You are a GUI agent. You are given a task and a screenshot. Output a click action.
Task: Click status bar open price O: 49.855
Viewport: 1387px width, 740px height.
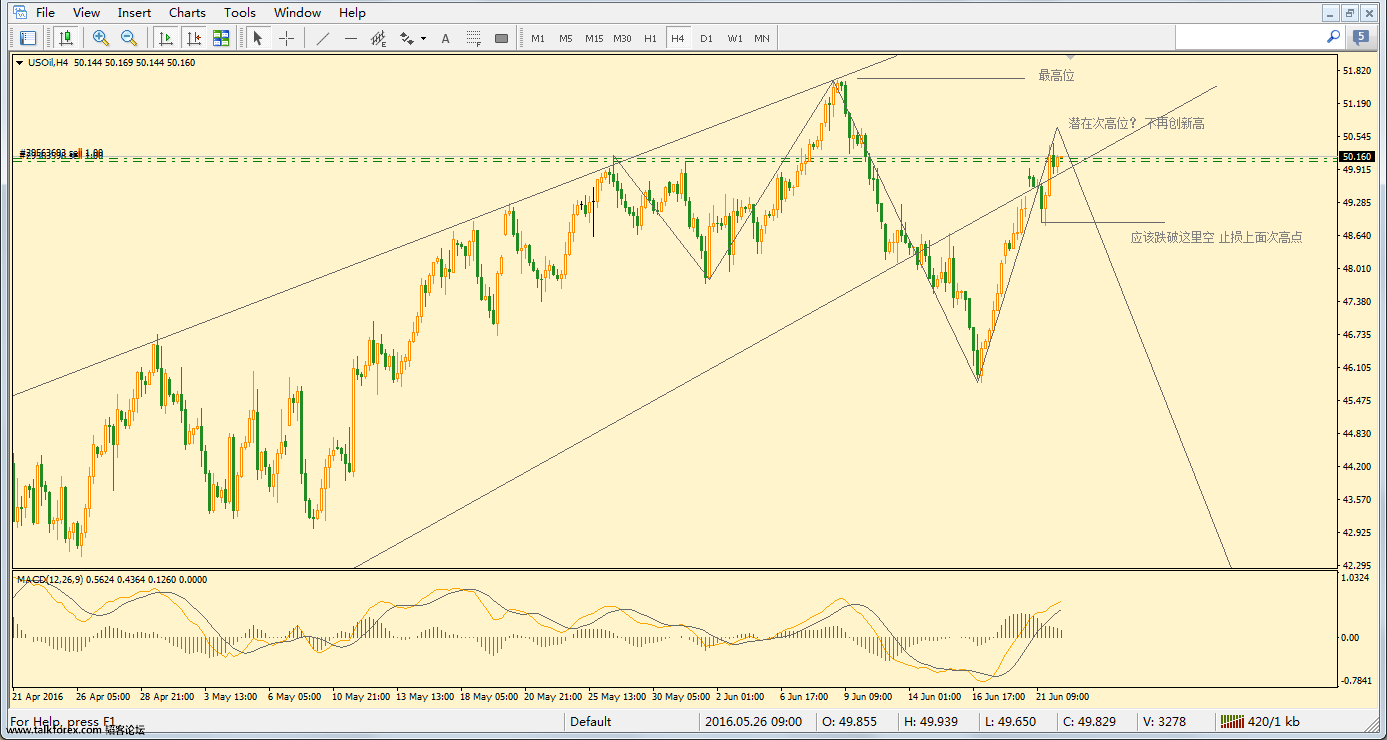(x=849, y=722)
